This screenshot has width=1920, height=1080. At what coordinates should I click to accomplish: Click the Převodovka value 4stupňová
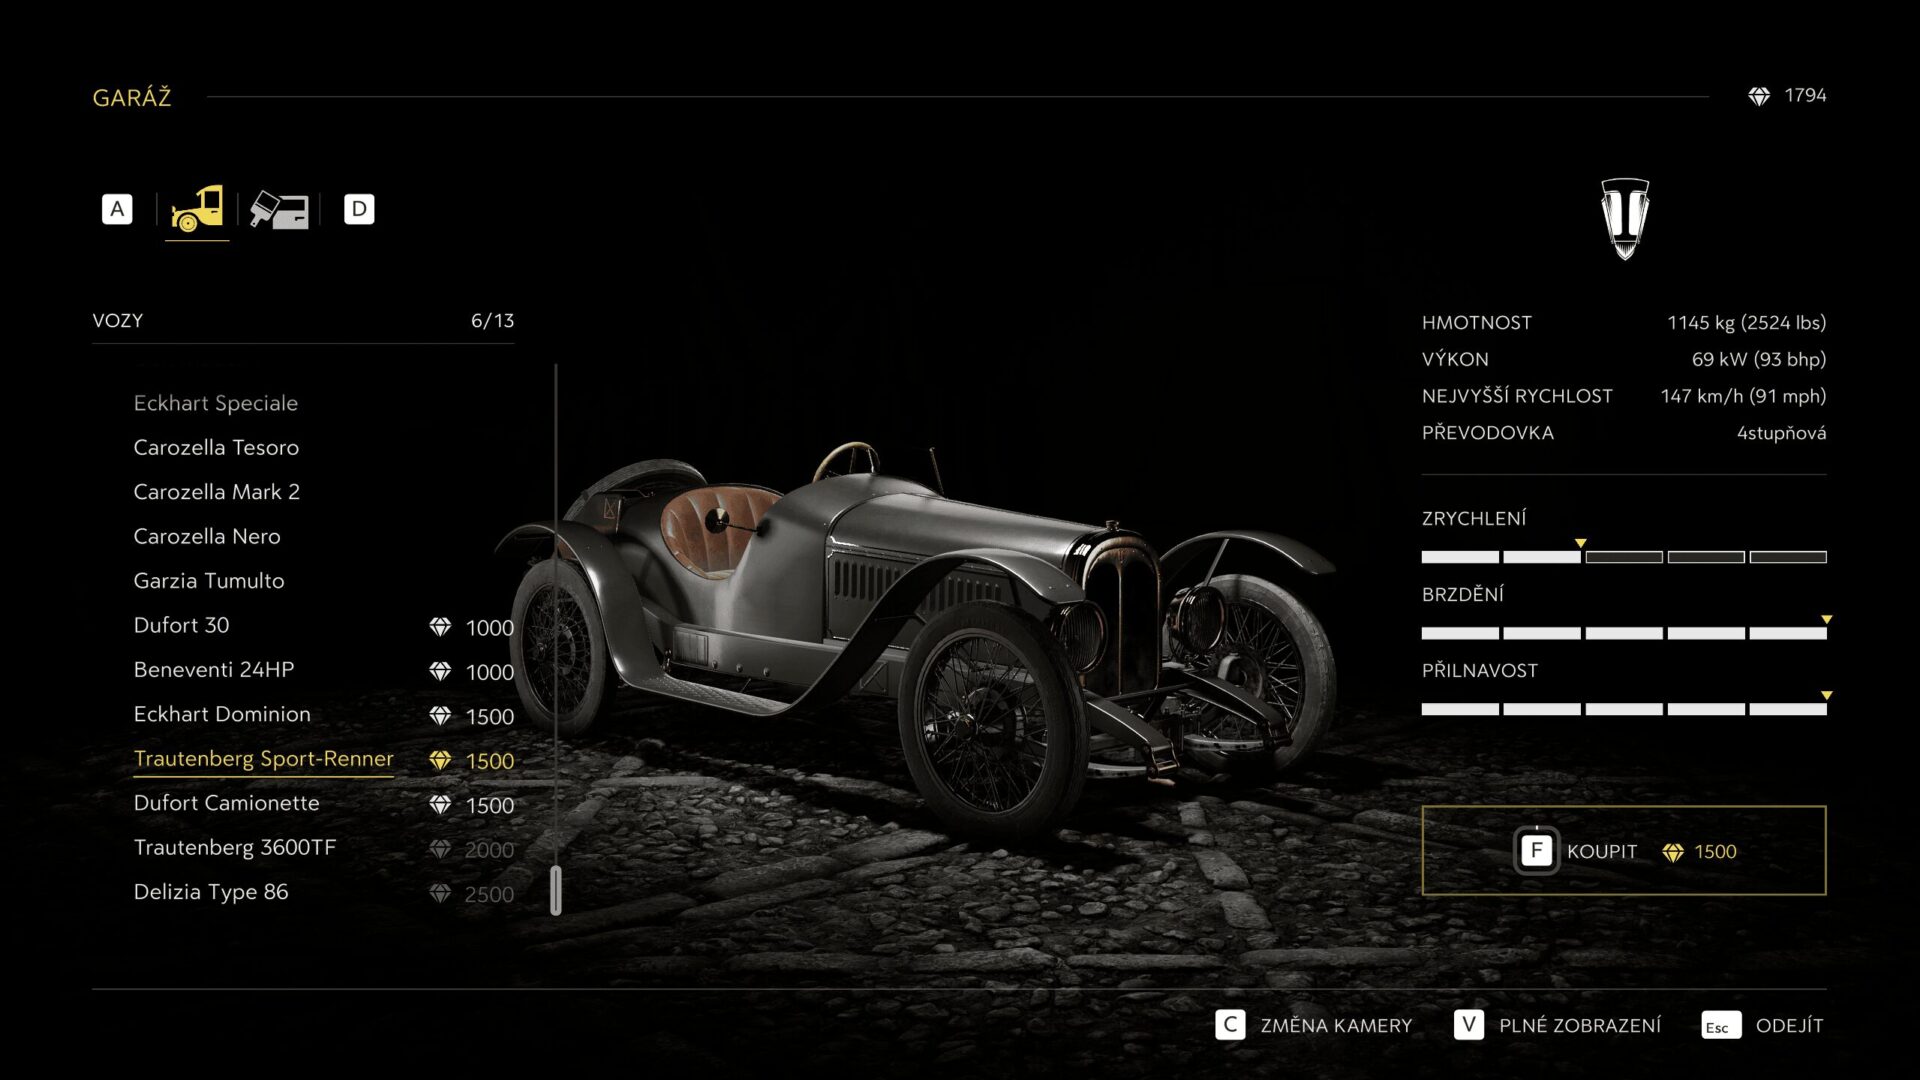[x=1781, y=433]
